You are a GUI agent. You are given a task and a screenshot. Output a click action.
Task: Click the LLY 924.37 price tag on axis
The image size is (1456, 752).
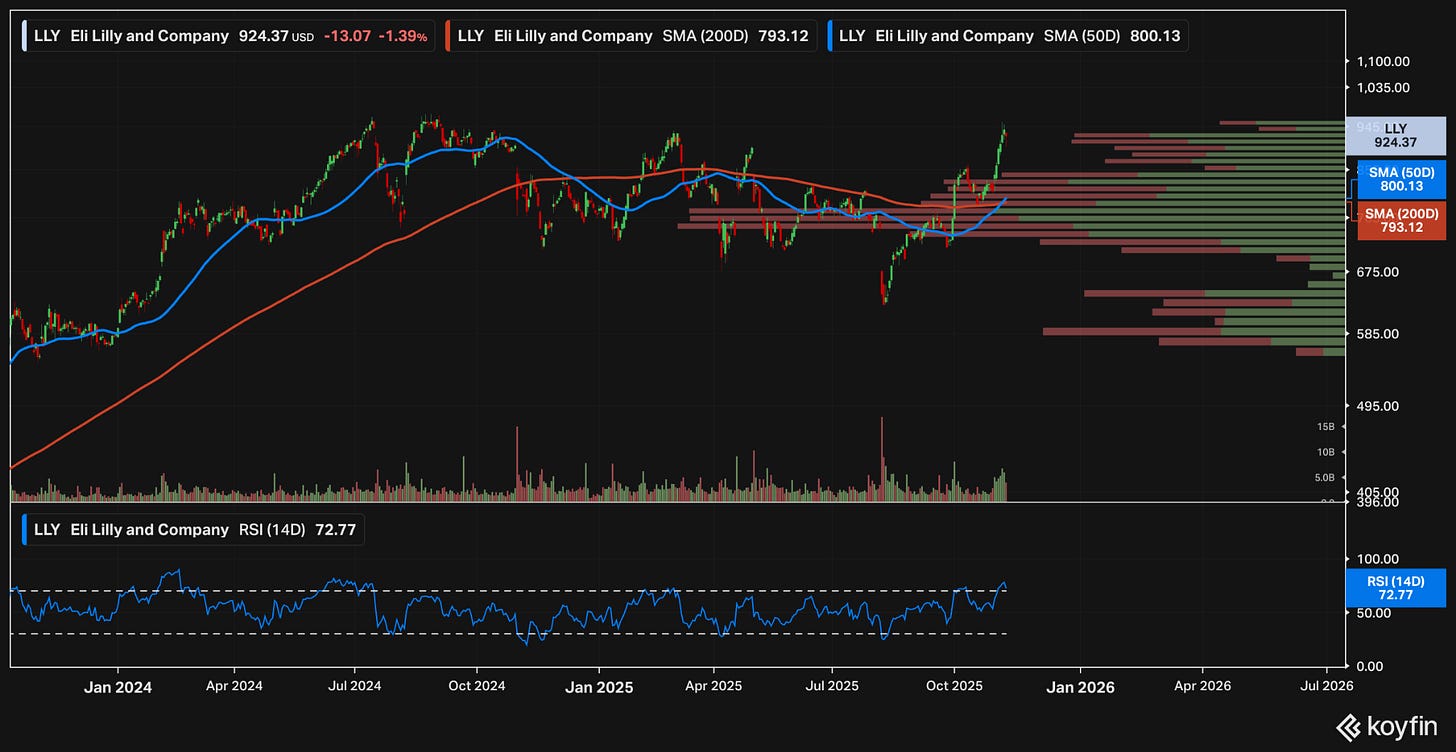[1396, 136]
